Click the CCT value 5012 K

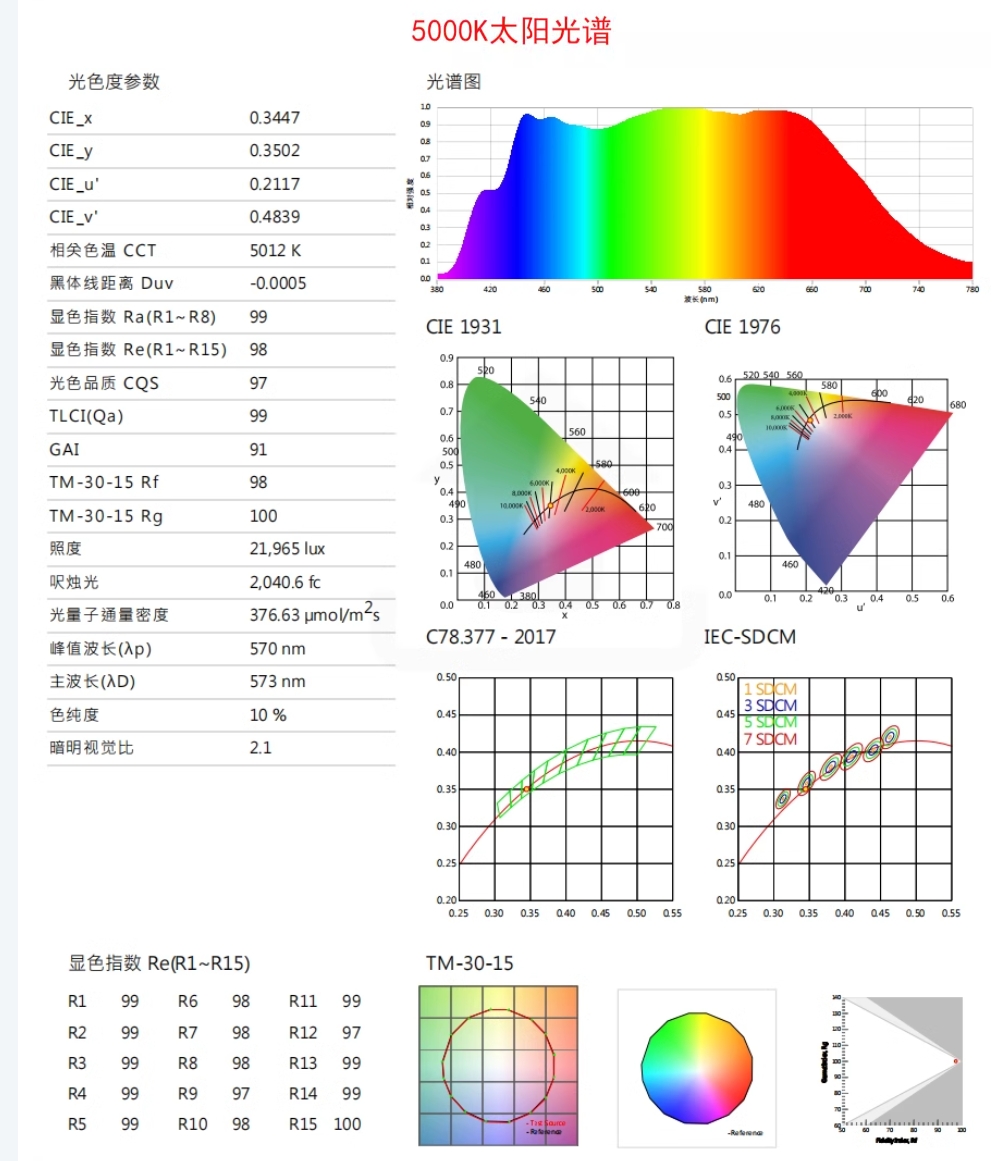275,250
